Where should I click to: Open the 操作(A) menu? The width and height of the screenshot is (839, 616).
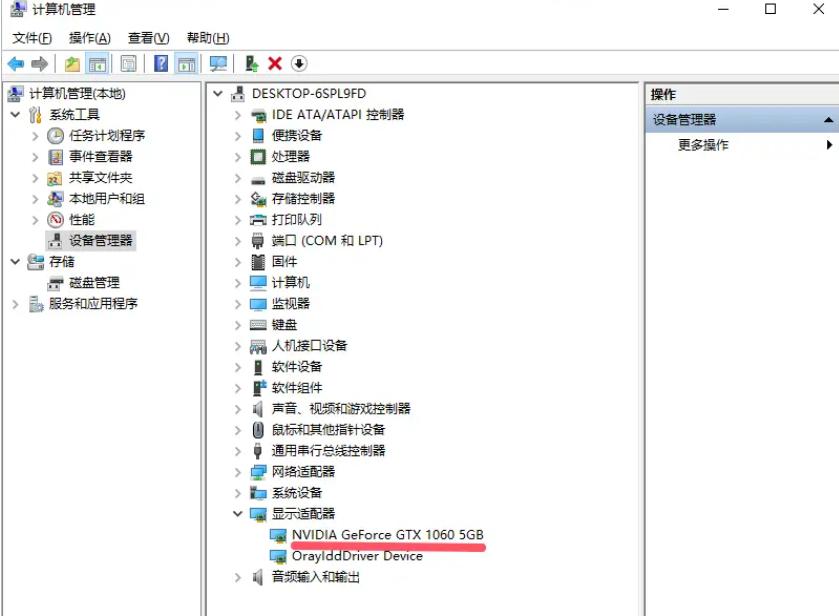point(90,39)
